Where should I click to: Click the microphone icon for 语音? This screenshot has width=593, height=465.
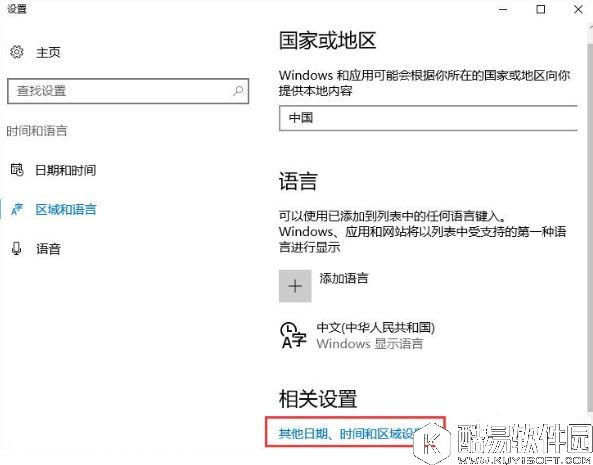[x=16, y=248]
